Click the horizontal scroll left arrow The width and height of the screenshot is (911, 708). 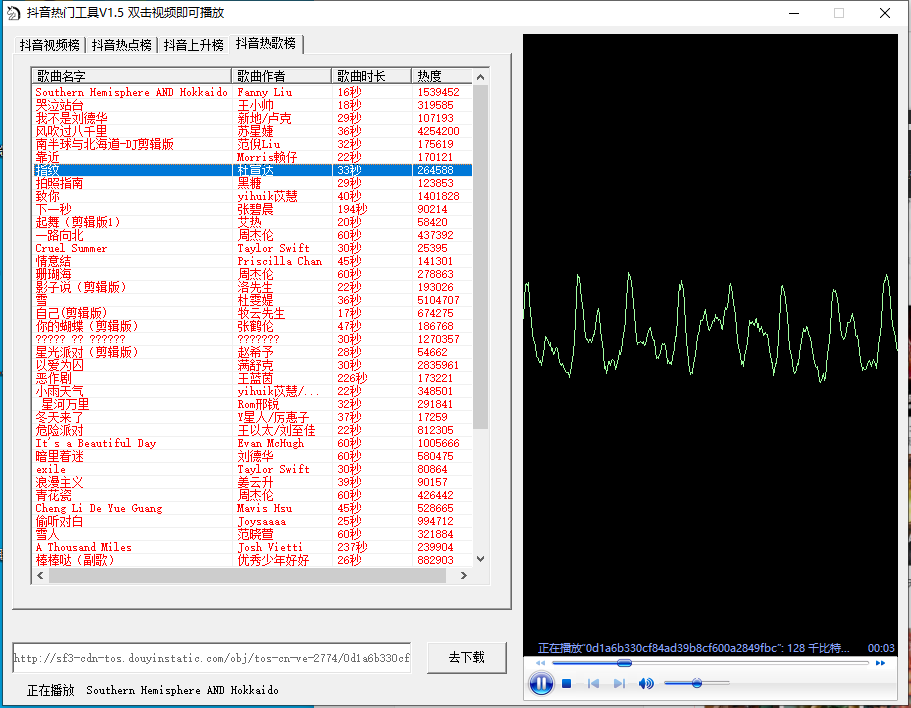coord(40,576)
